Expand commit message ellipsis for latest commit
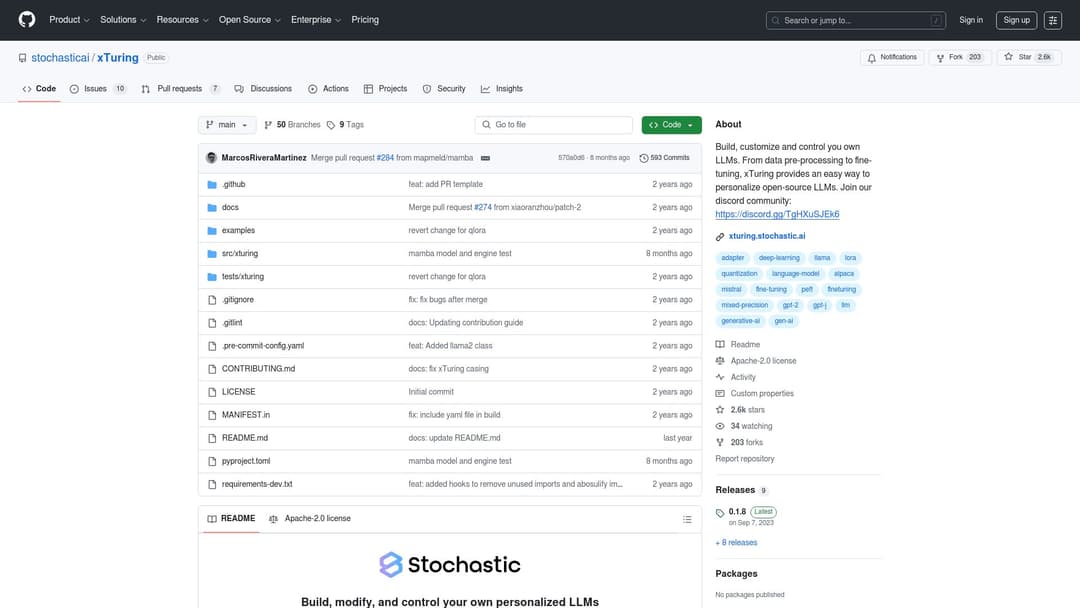Image resolution: width=1080 pixels, height=608 pixels. [x=485, y=158]
